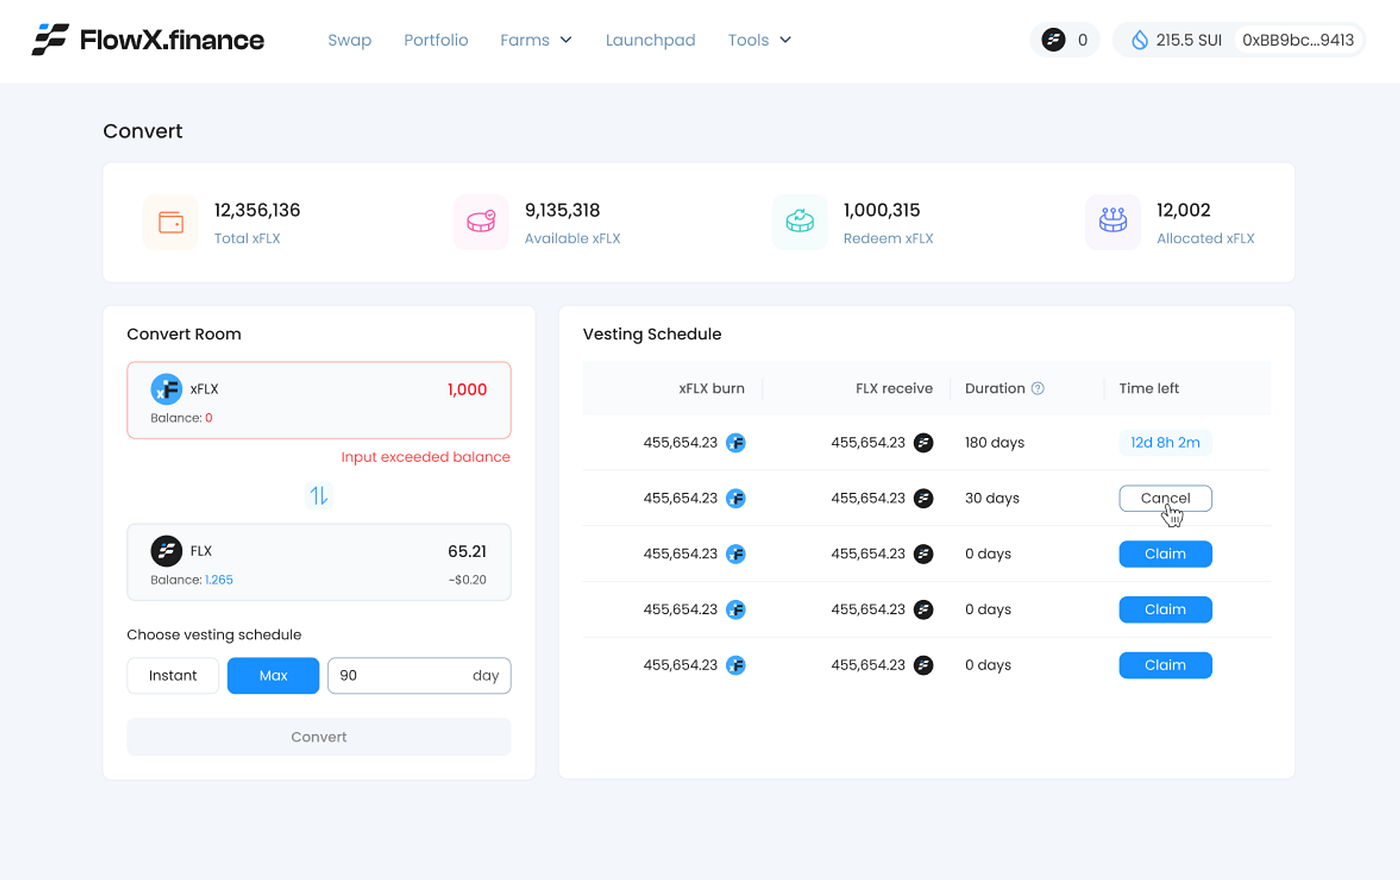
Task: Click the 9,135,318 Available xFLX value
Action: [x=562, y=210]
